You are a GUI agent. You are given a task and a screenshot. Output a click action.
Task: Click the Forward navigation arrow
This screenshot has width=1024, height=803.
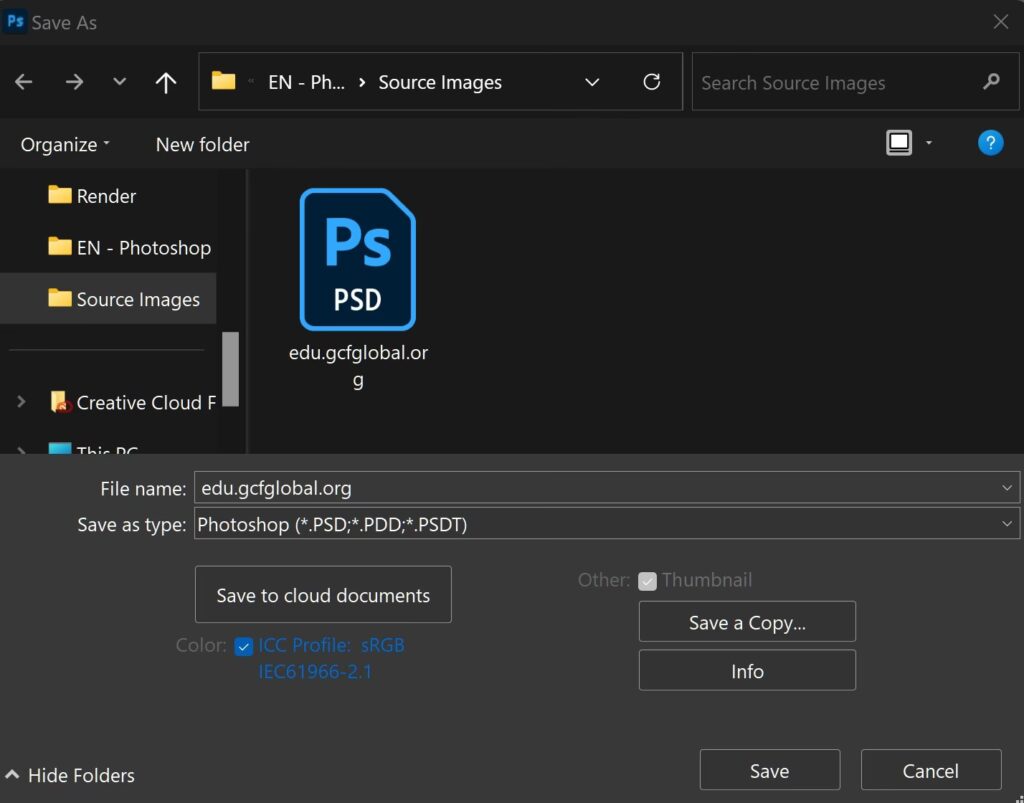pyautogui.click(x=74, y=82)
